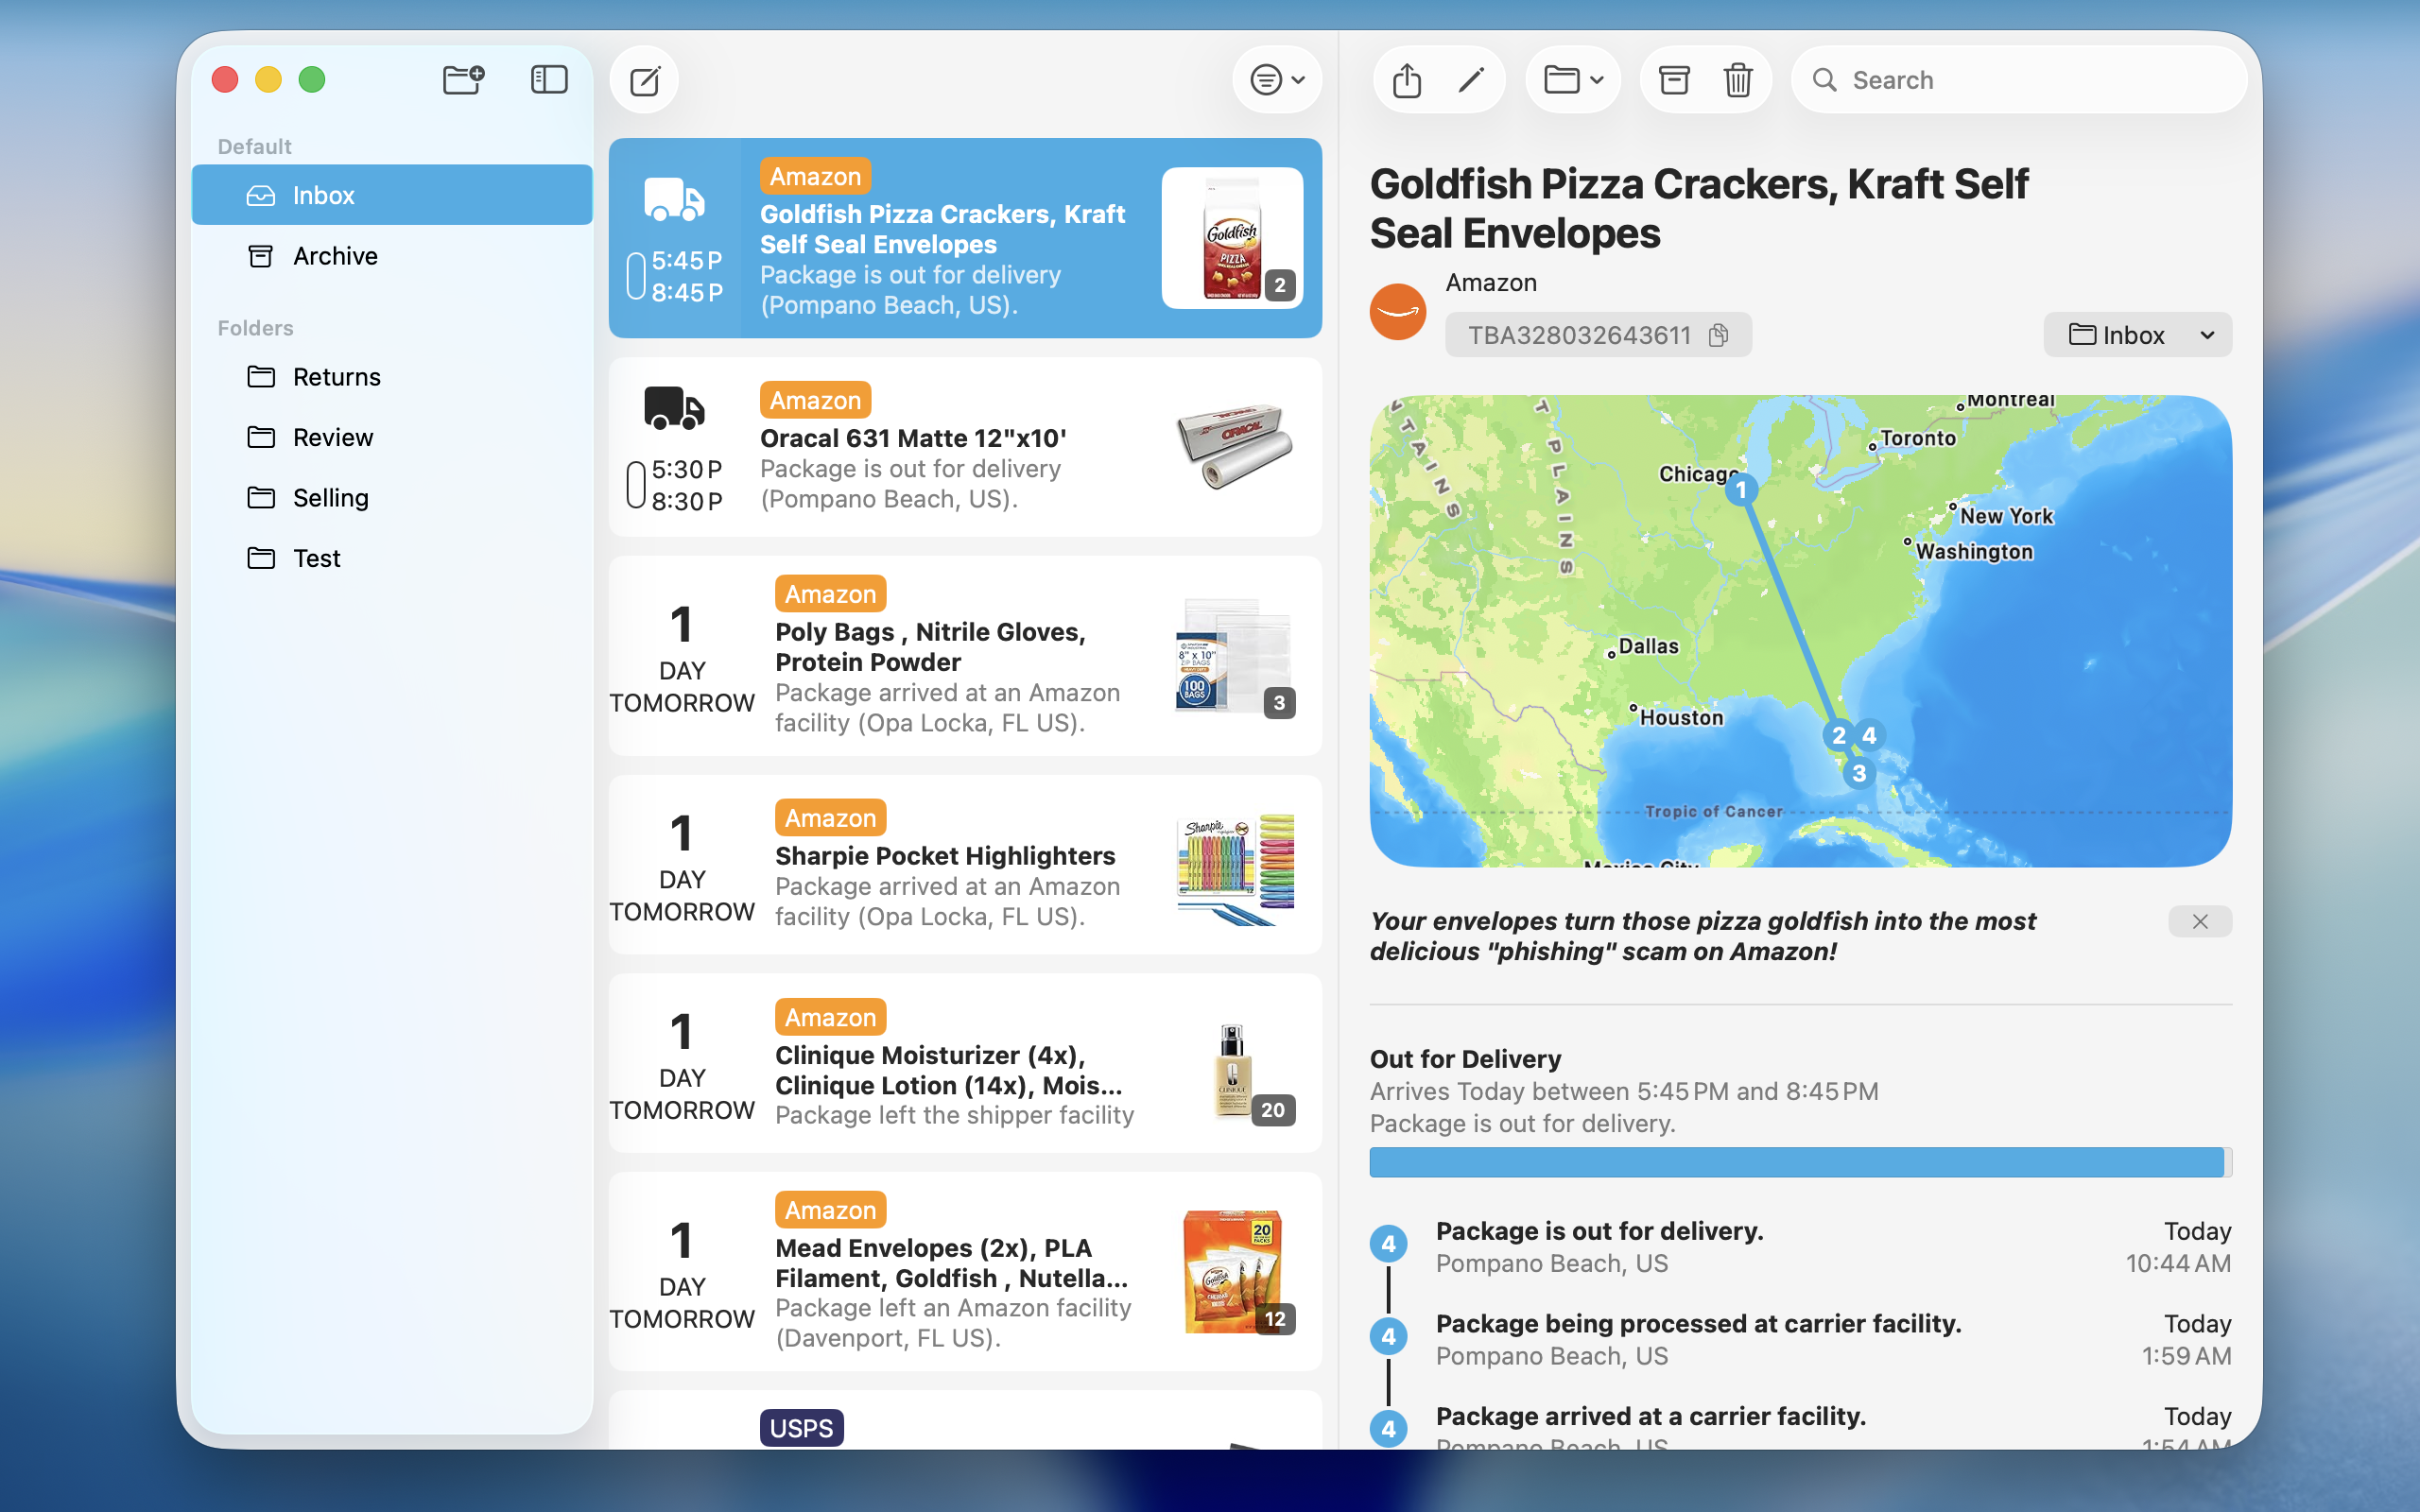Click the item count badge 3
Image resolution: width=2420 pixels, height=1512 pixels.
1279,703
